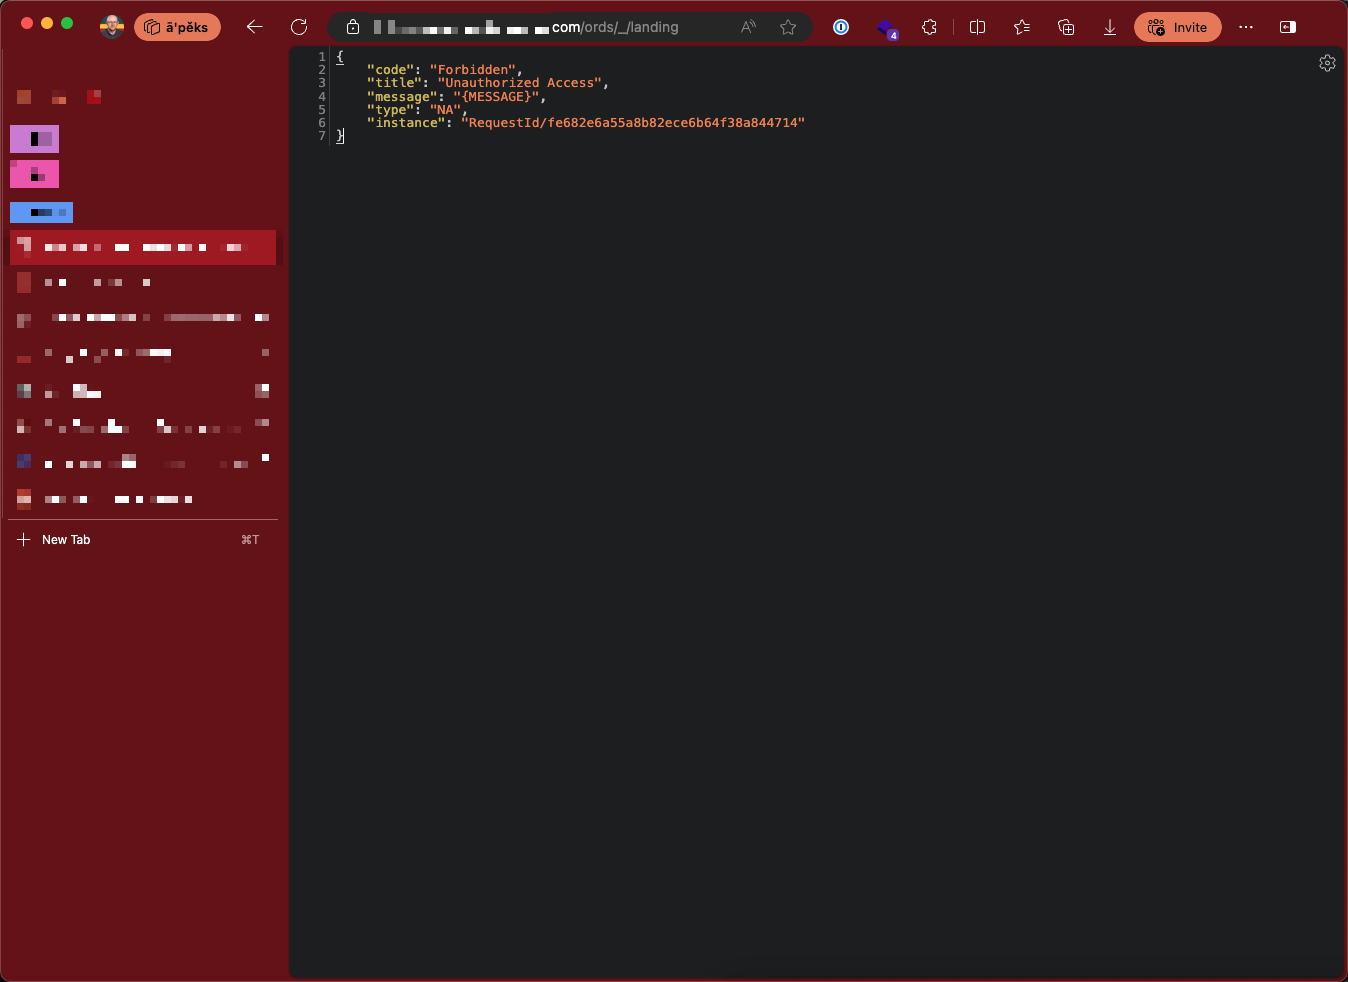
Task: Show the Downloads panel
Action: point(1110,27)
